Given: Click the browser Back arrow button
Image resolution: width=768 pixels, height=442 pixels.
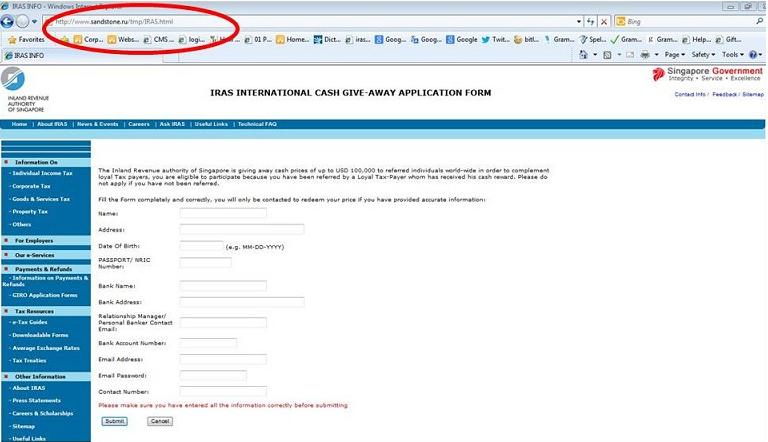Looking at the screenshot, I should point(7,22).
